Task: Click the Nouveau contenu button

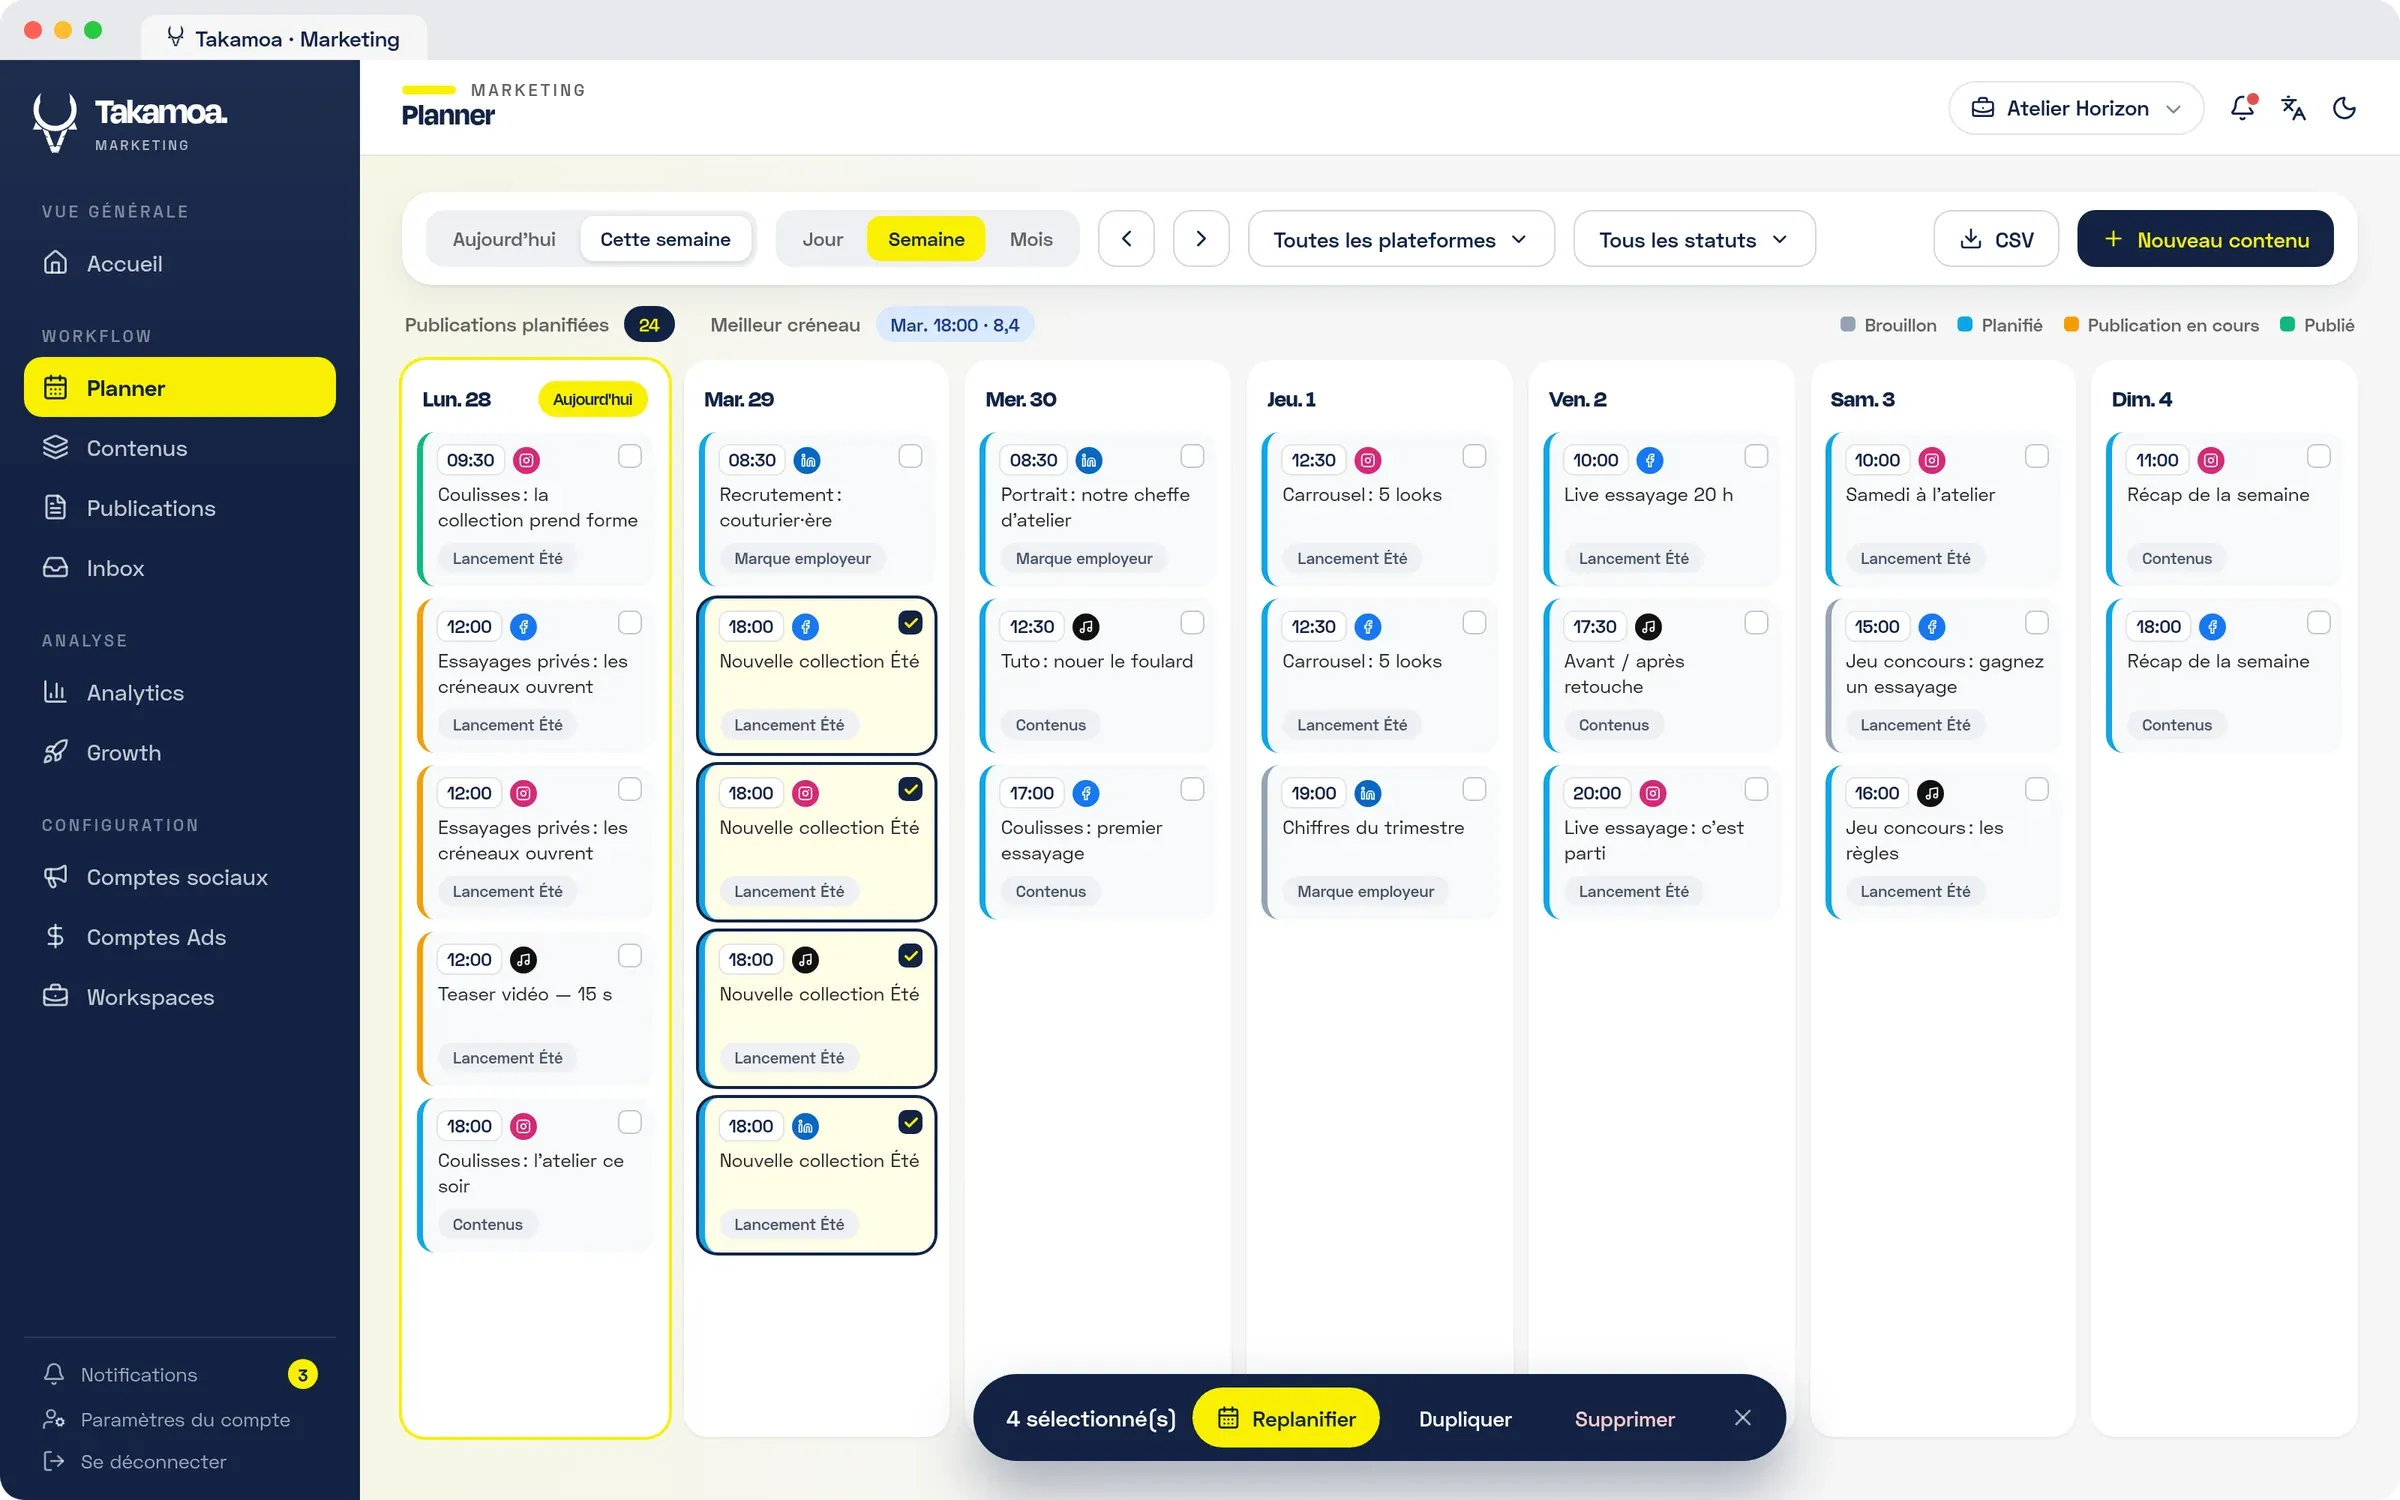Action: click(x=2205, y=239)
